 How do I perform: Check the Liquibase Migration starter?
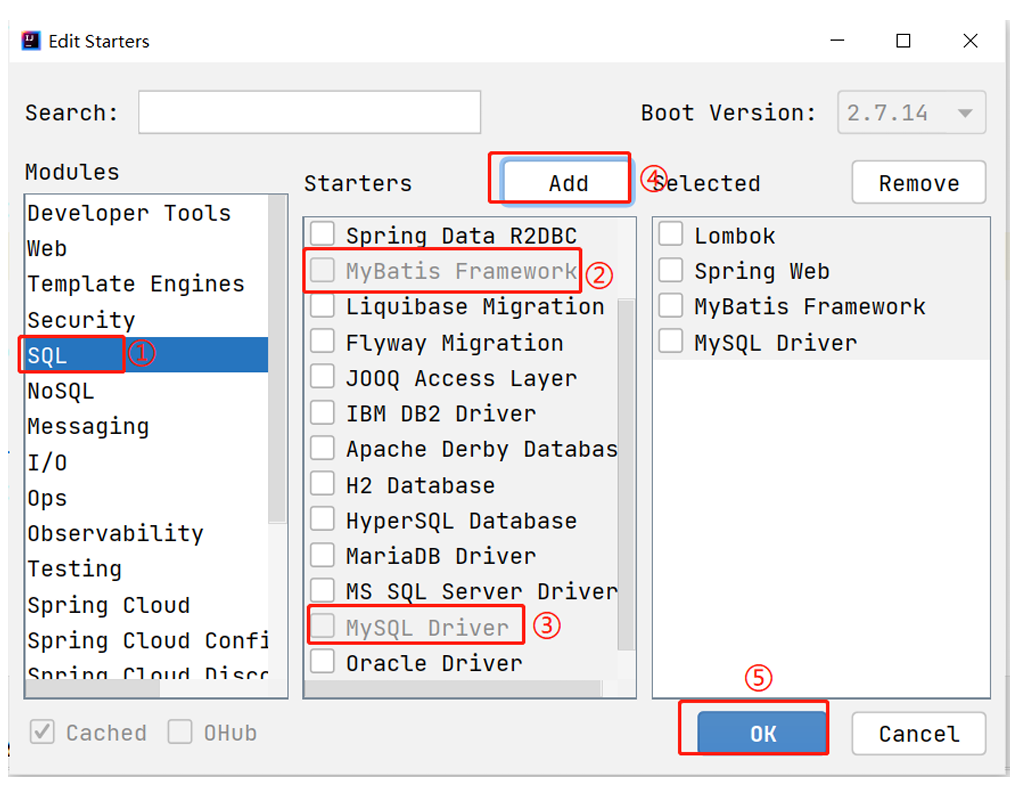tap(322, 305)
